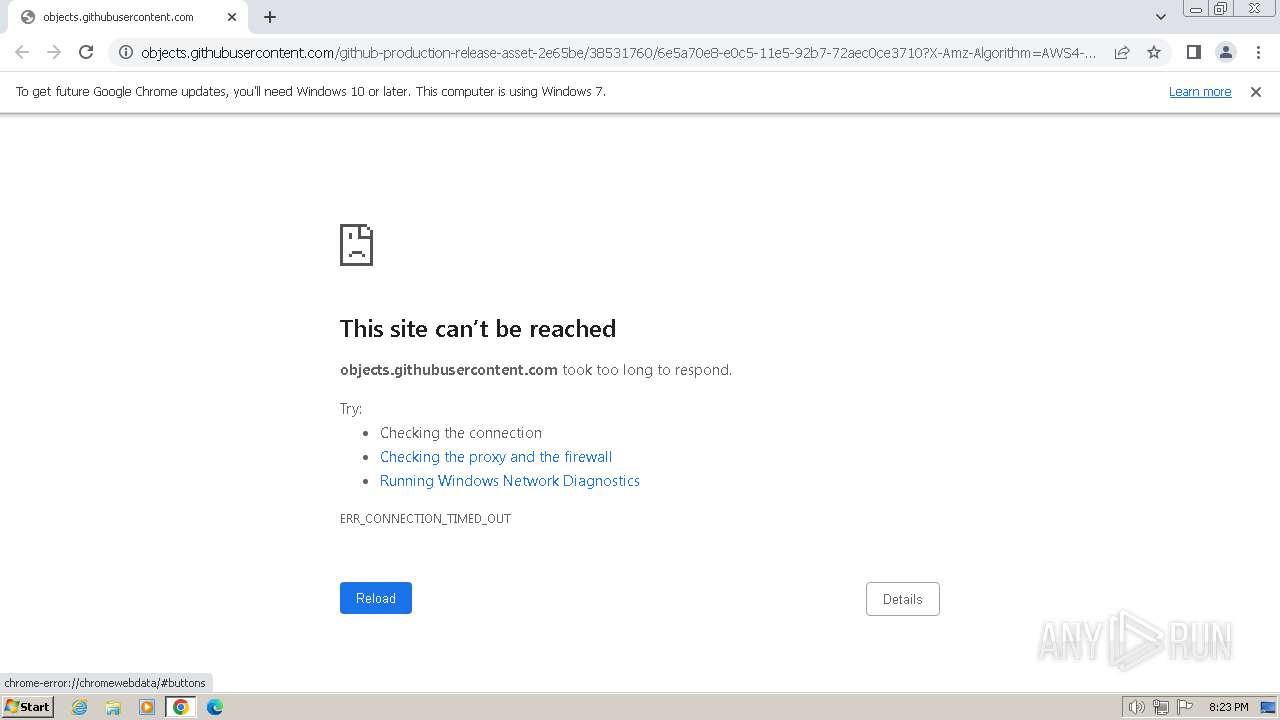This screenshot has height=720, width=1280.
Task: Click the "Checking the connection" suggestion text
Action: (x=461, y=433)
